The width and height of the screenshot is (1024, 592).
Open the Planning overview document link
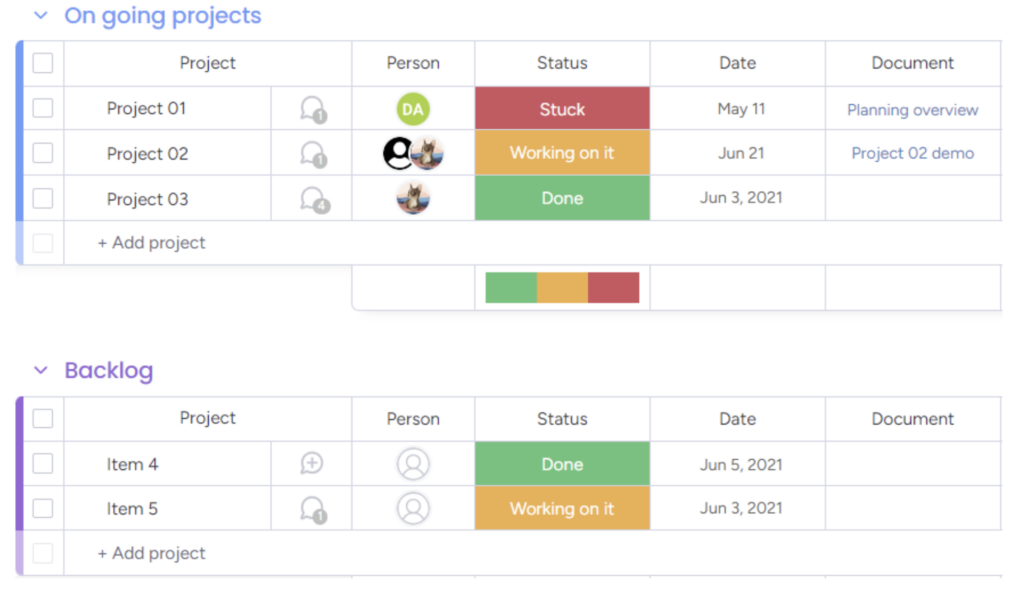[x=912, y=110]
